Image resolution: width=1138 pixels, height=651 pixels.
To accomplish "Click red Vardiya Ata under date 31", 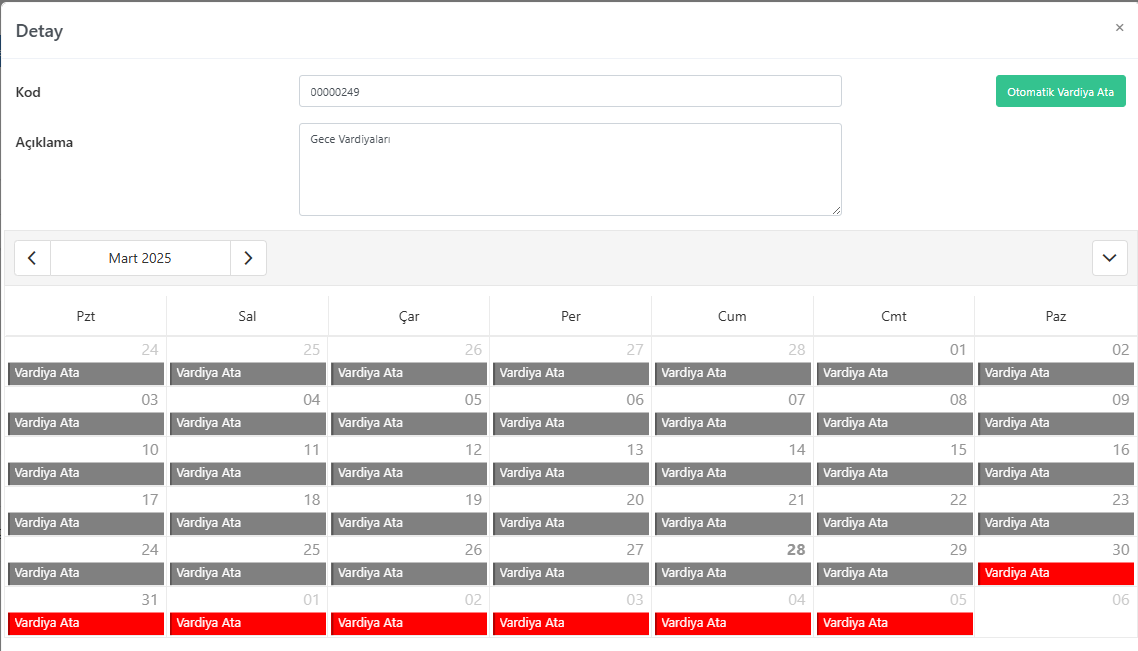I will (86, 623).
